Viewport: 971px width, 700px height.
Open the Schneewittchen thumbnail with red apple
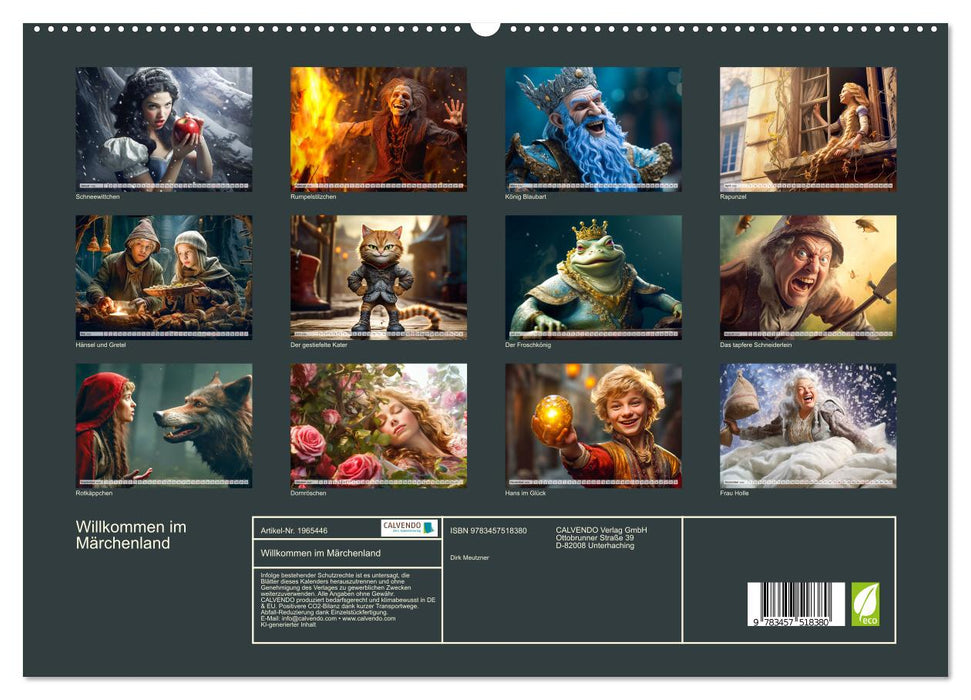point(164,128)
